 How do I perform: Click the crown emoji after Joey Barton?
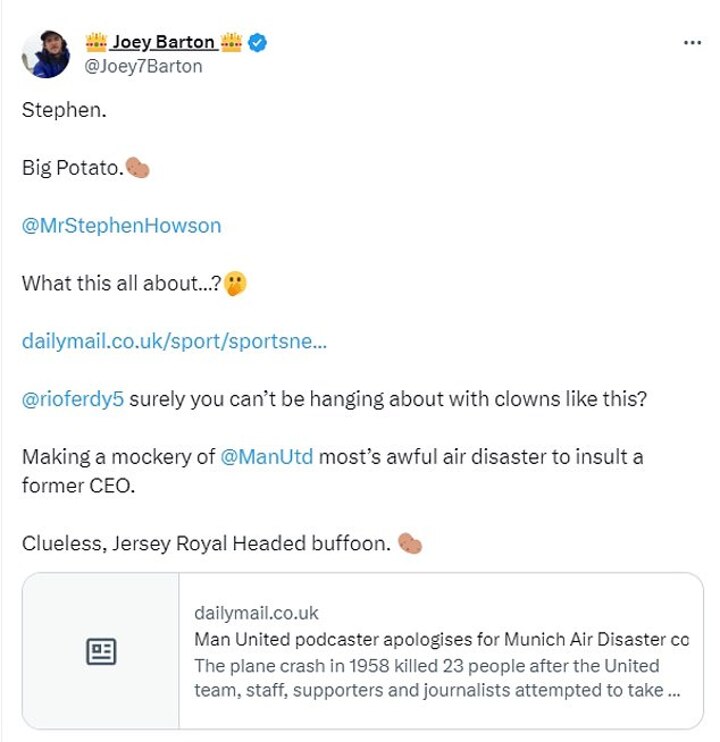coord(231,42)
